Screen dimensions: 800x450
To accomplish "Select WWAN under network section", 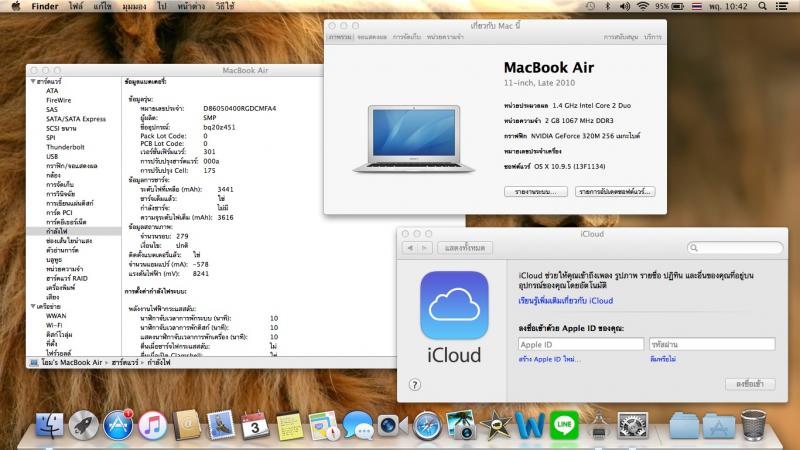I will [56, 316].
